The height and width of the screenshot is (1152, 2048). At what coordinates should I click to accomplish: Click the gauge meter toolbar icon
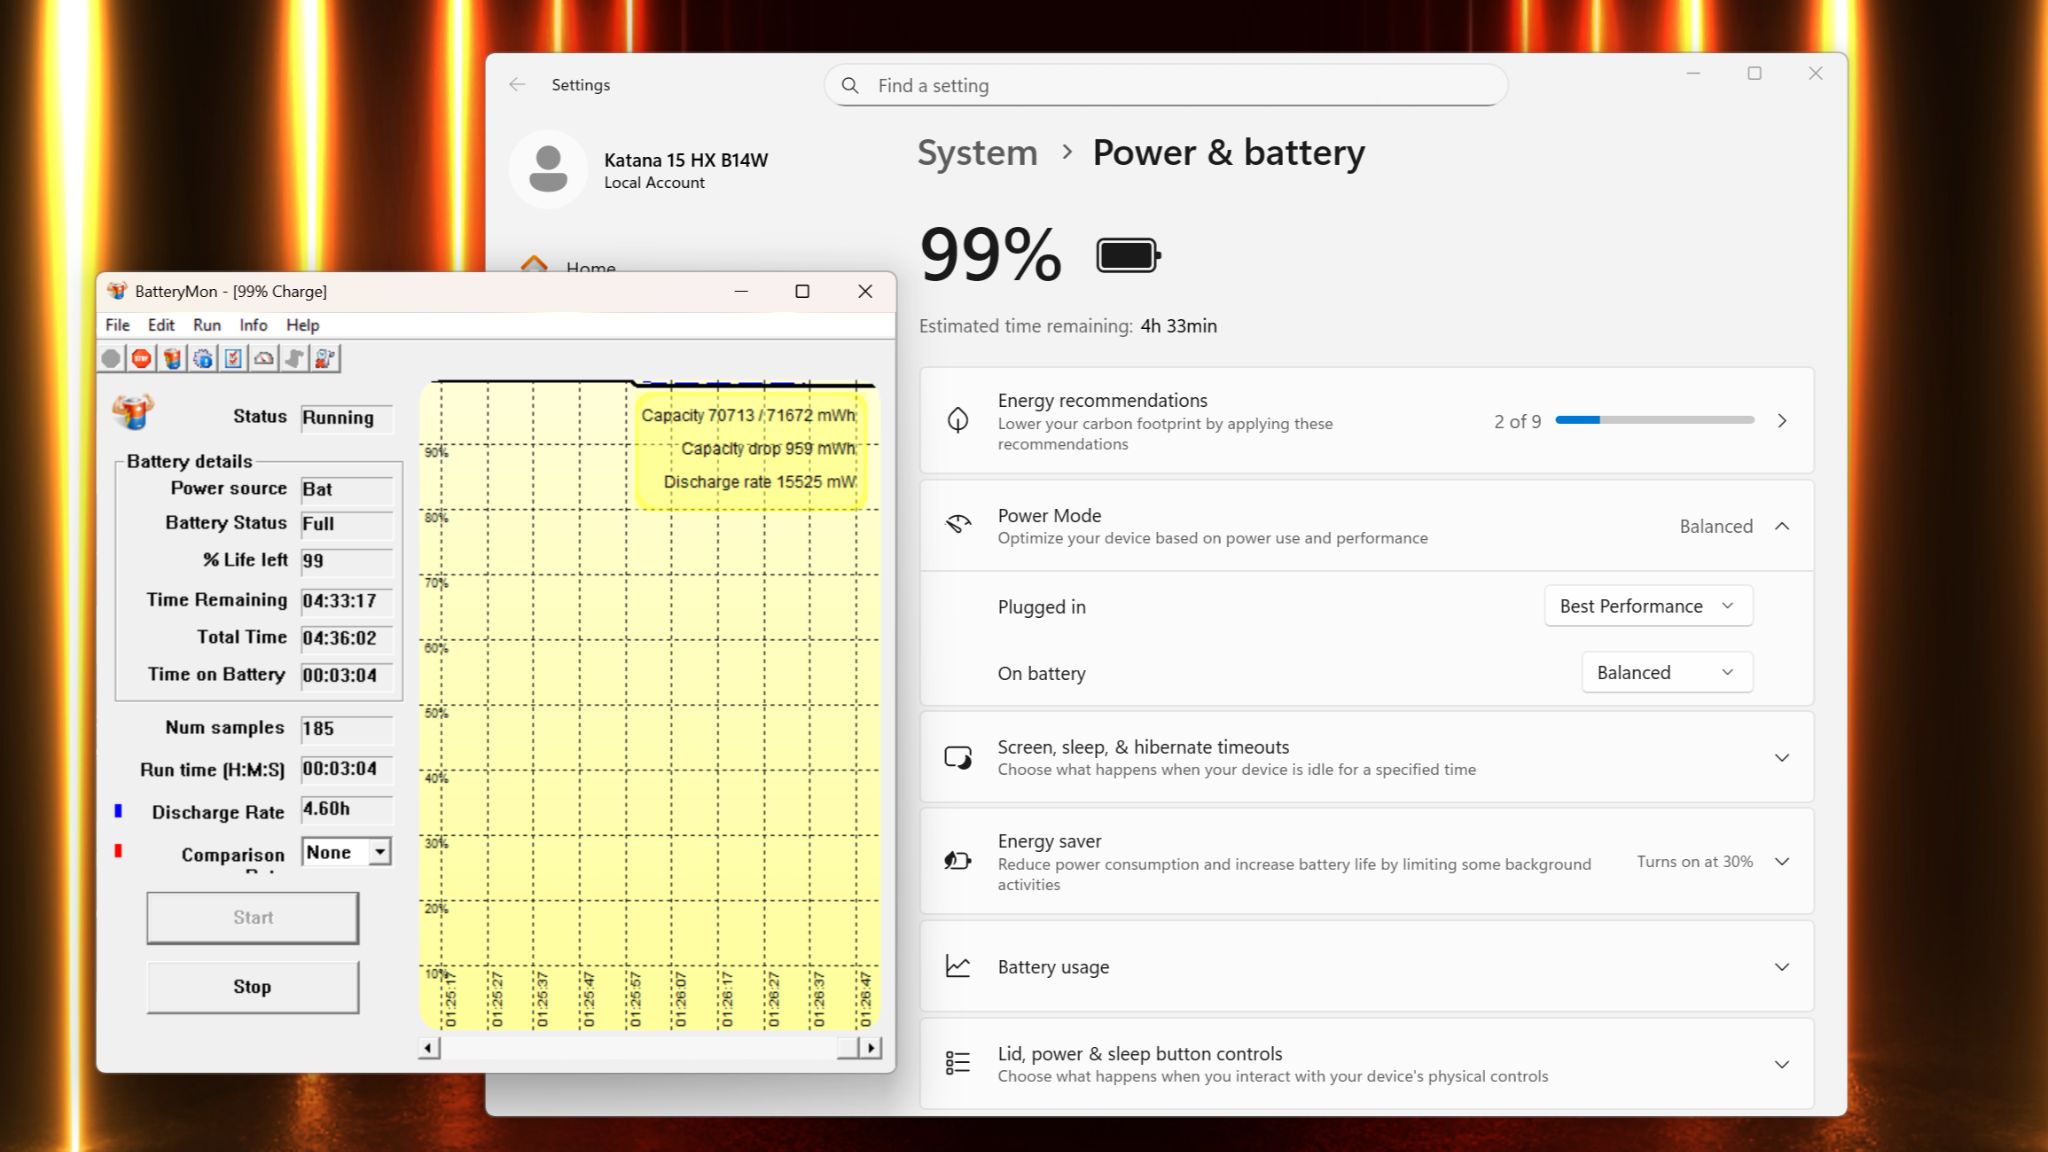click(x=264, y=359)
